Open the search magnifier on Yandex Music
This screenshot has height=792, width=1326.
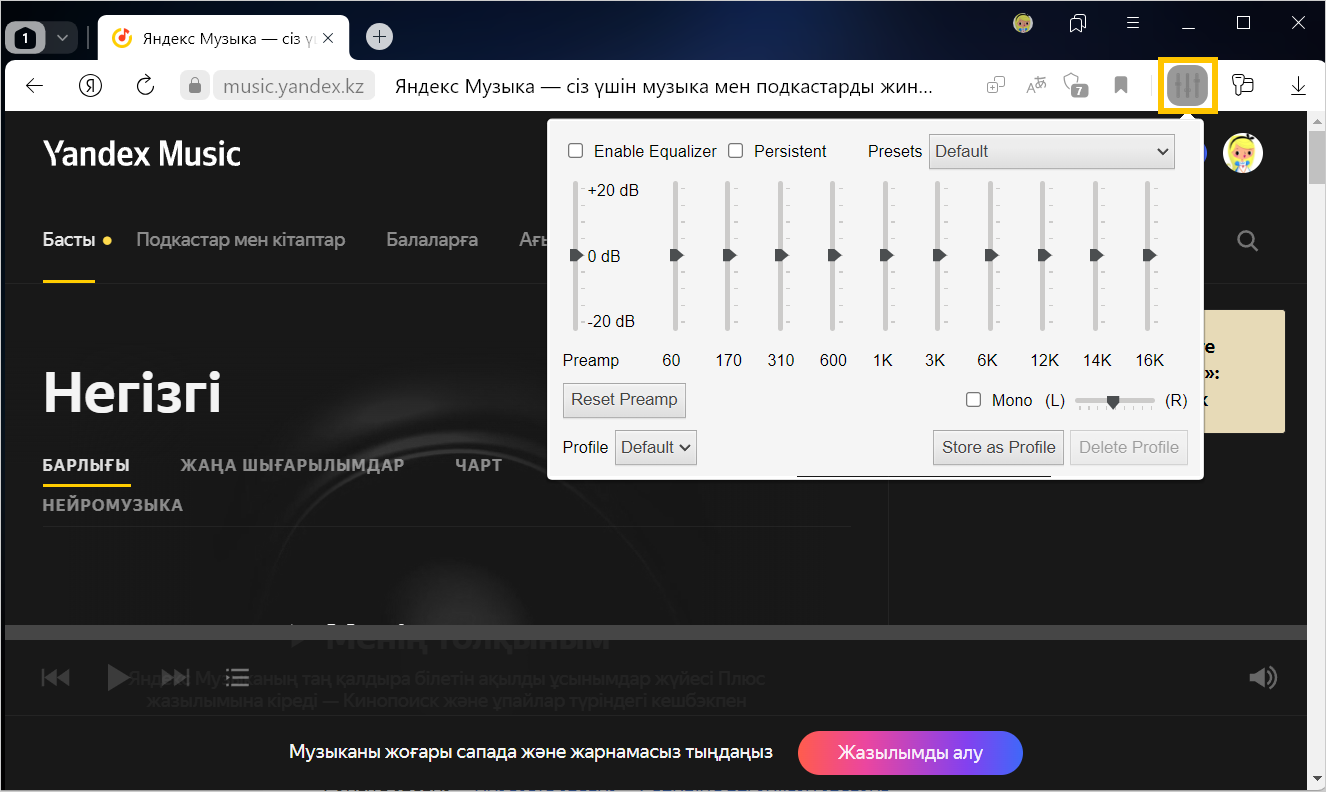coord(1246,240)
